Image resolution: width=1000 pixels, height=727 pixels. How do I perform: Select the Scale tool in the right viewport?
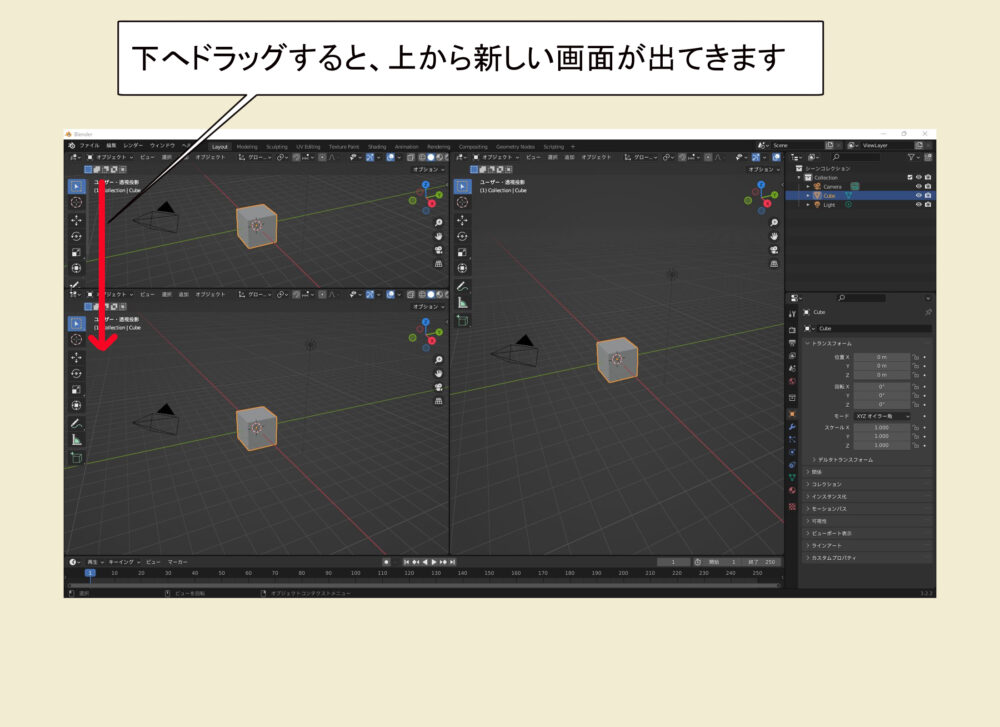pos(462,252)
